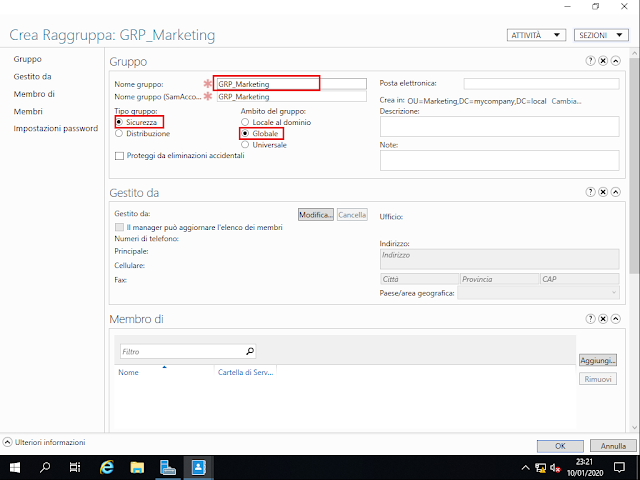Viewport: 640px width, 480px height.
Task: Toggle manager può aggiornare l'elenco checkbox
Action: (119, 227)
